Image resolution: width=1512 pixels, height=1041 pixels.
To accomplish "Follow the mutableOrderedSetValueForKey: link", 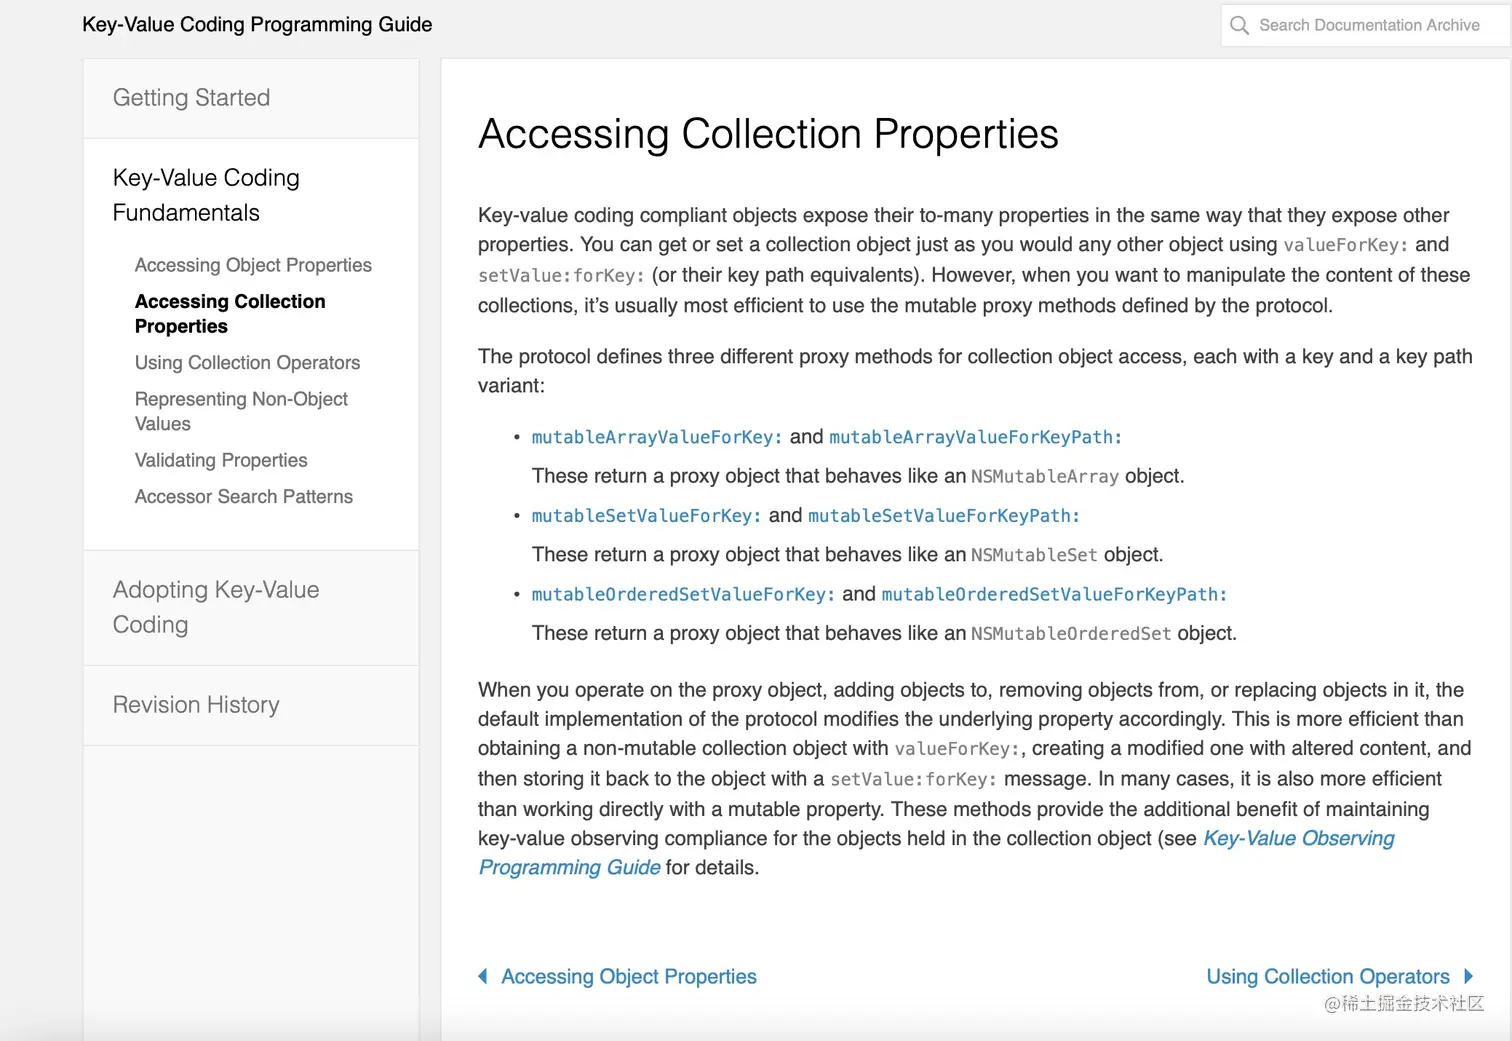I will 683,594.
